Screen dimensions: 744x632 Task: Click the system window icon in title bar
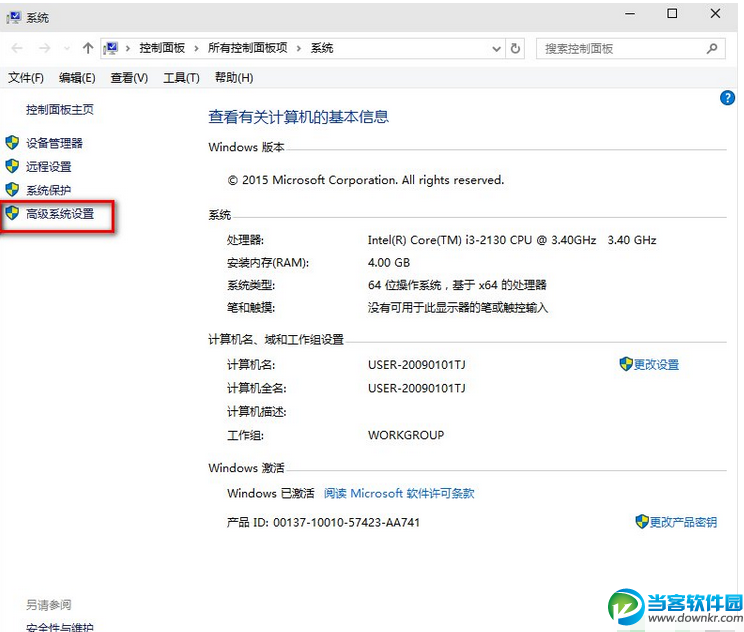click(x=13, y=18)
